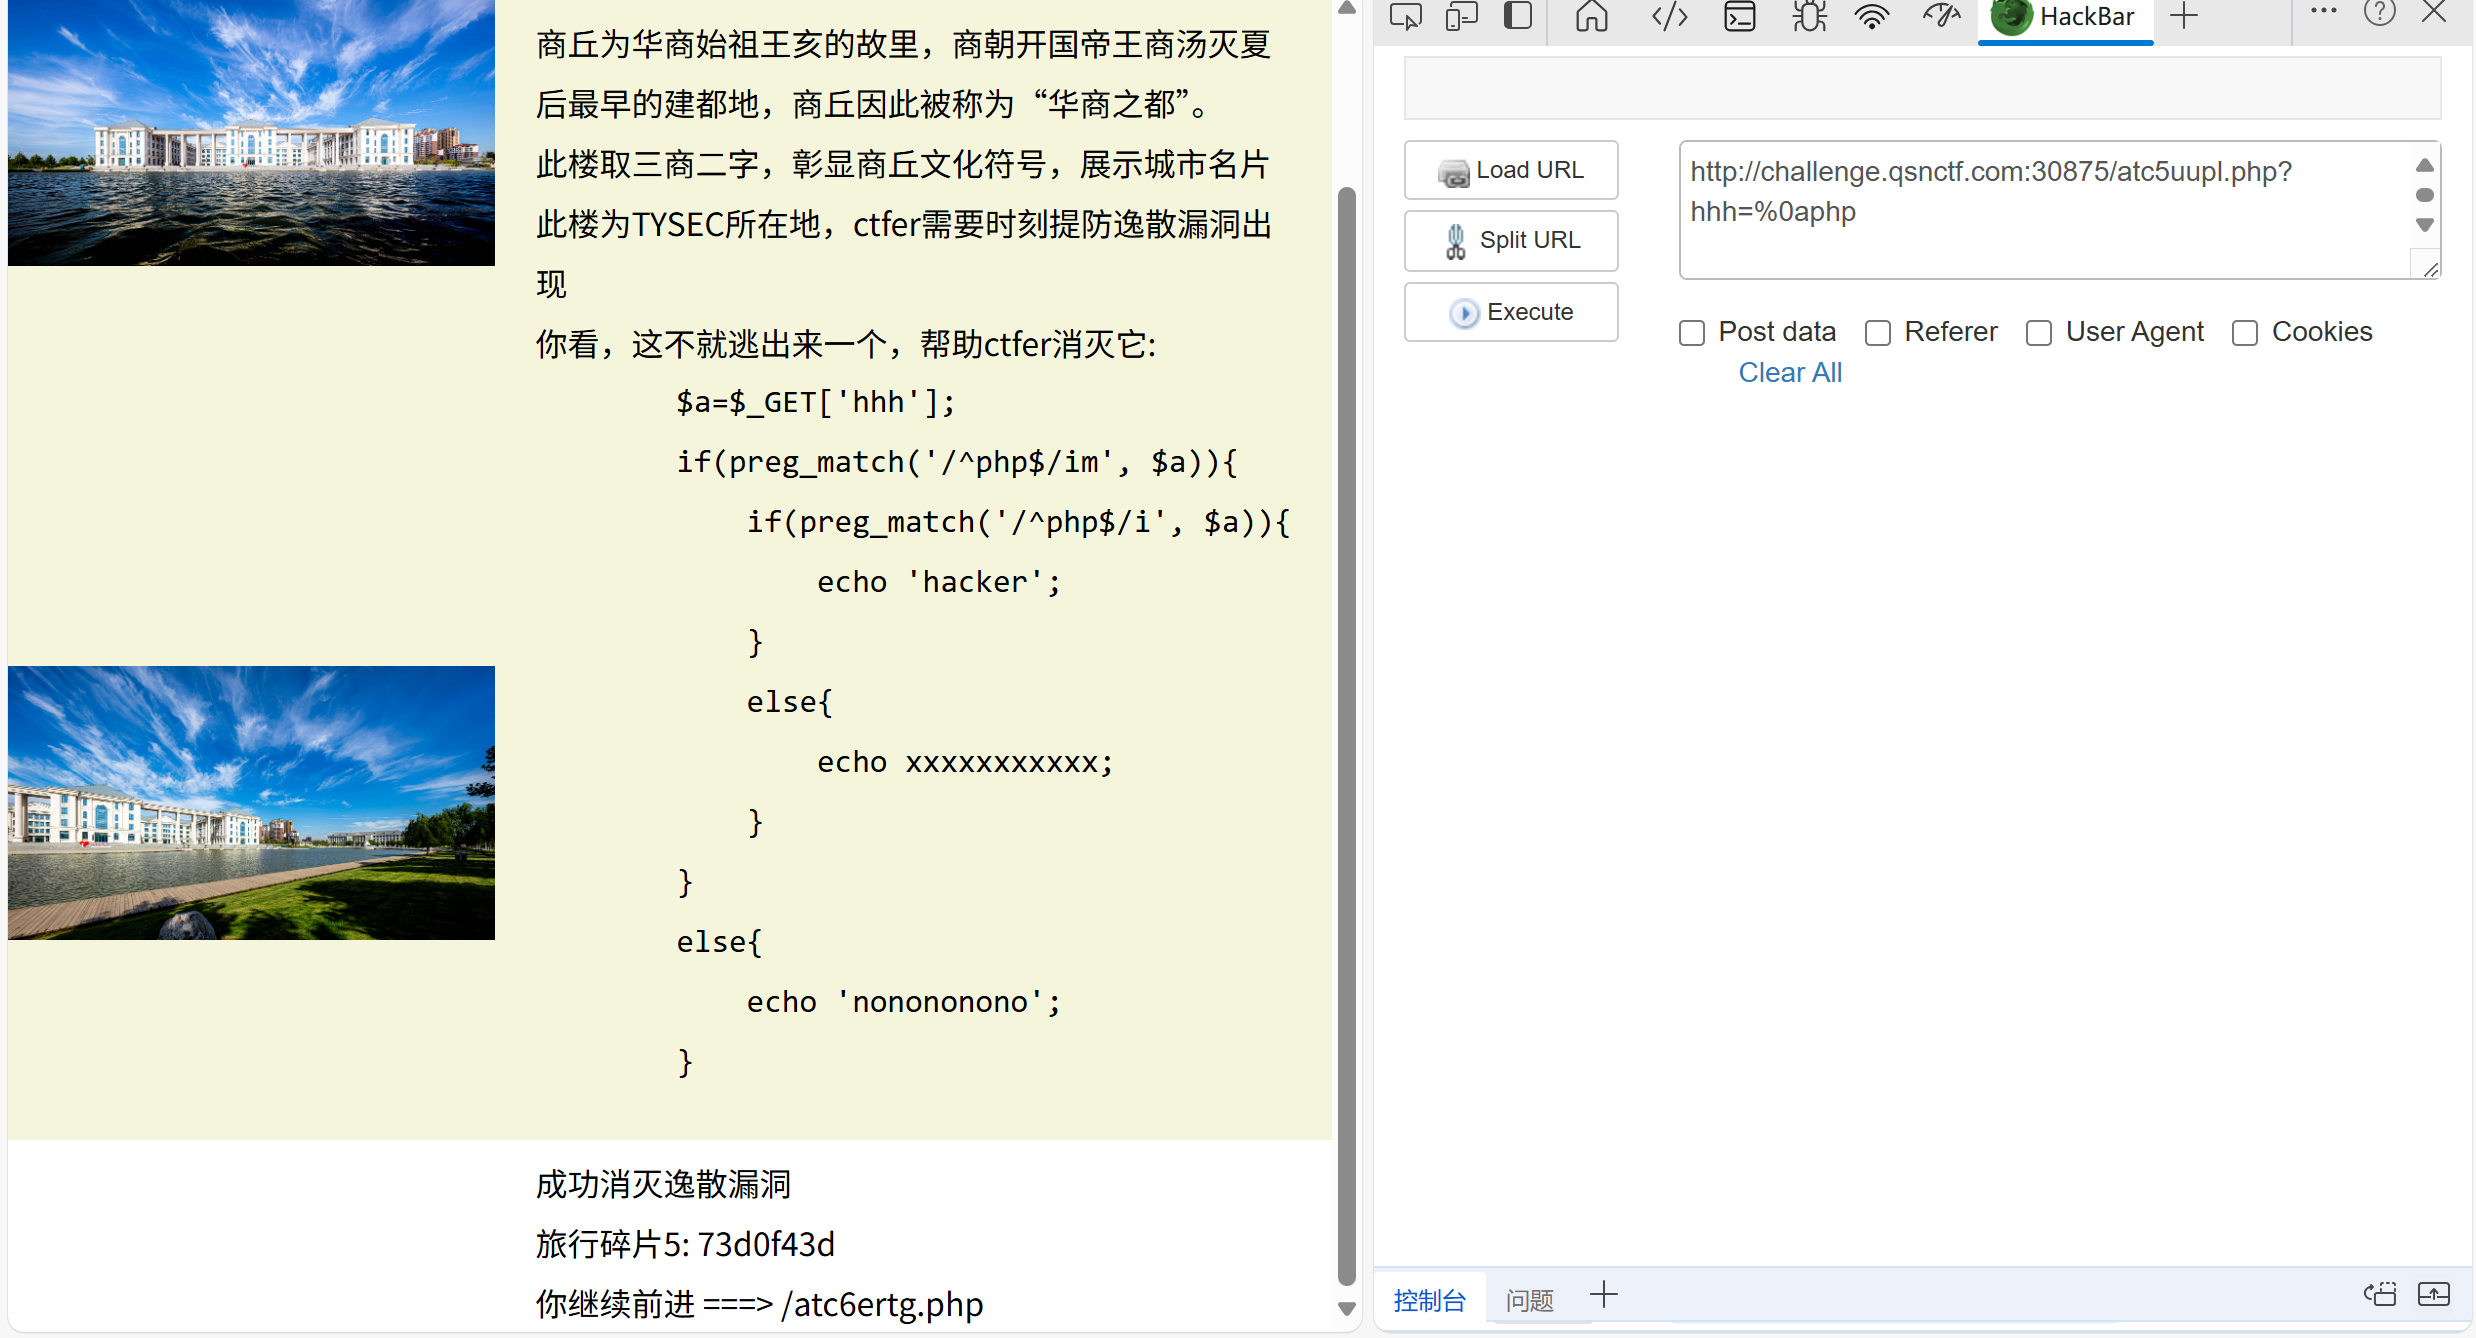Click inside the HackBar URL text field

2040,210
